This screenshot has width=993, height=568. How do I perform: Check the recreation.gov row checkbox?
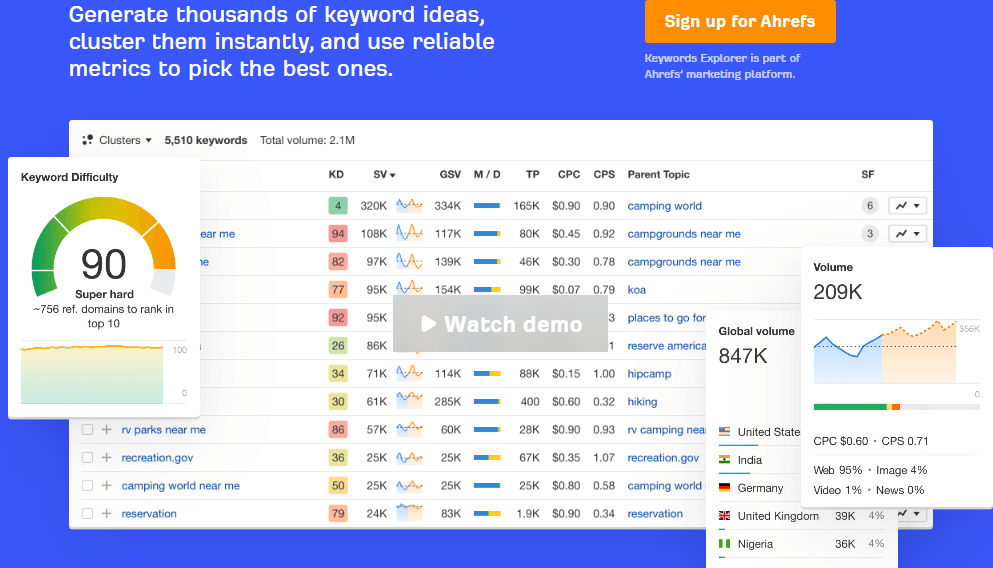pos(87,457)
